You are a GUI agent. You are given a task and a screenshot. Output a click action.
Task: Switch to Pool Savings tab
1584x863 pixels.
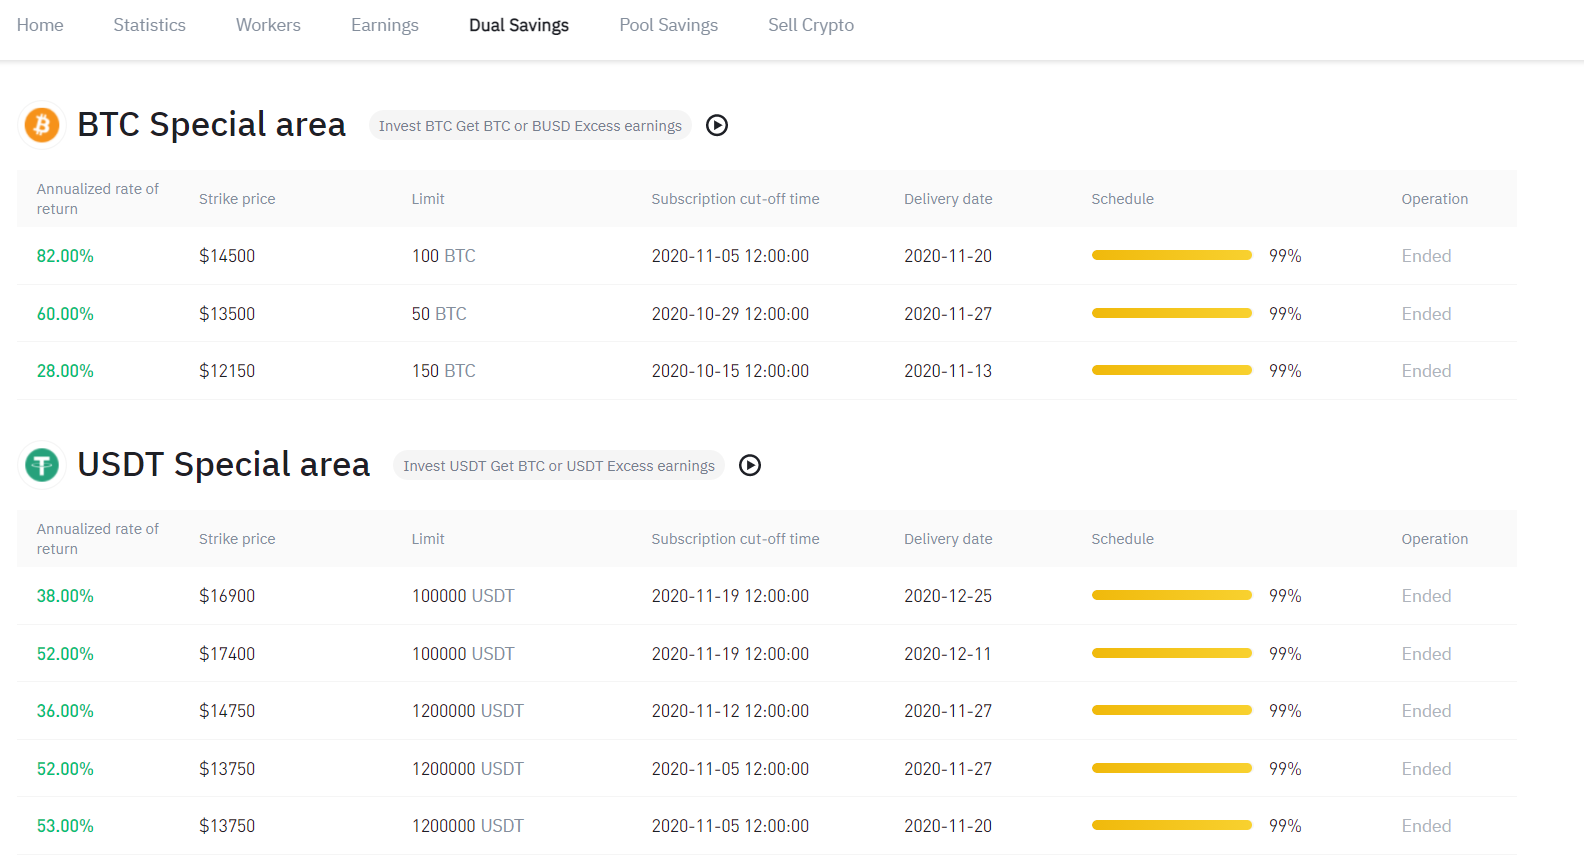click(x=669, y=25)
